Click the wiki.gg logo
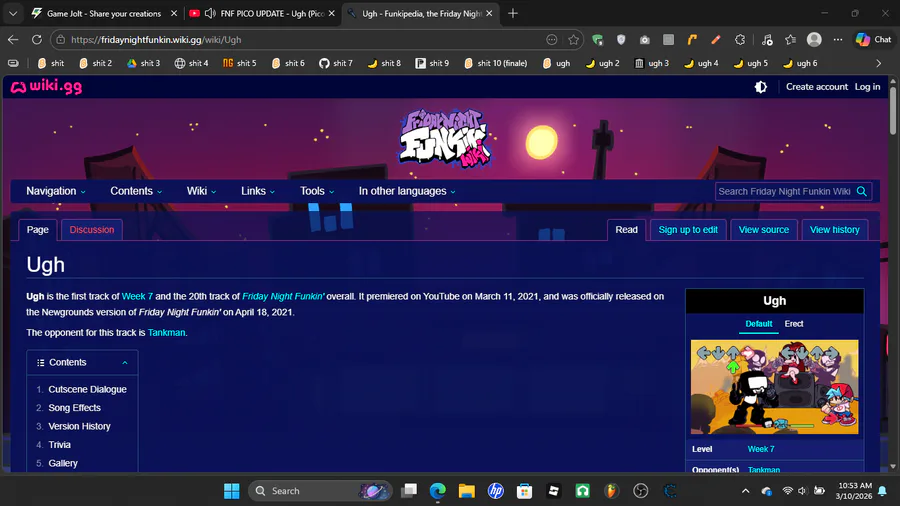Viewport: 900px width, 506px height. tap(46, 87)
